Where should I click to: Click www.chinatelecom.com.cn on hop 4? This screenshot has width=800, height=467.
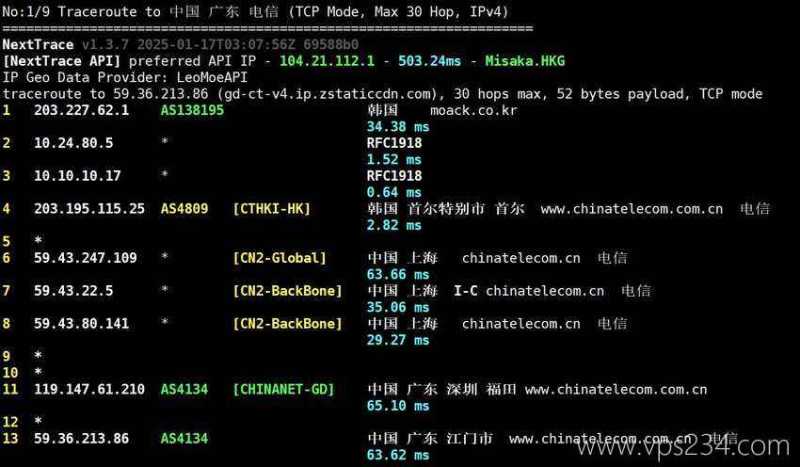[632, 209]
